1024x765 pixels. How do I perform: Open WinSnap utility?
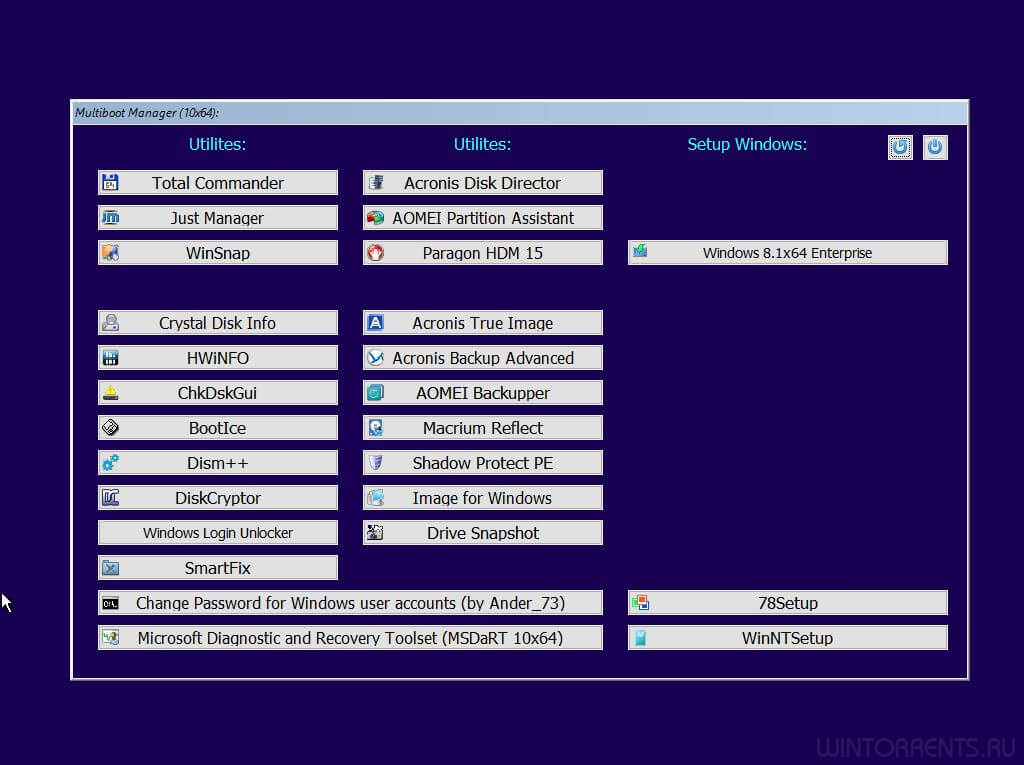coord(217,253)
